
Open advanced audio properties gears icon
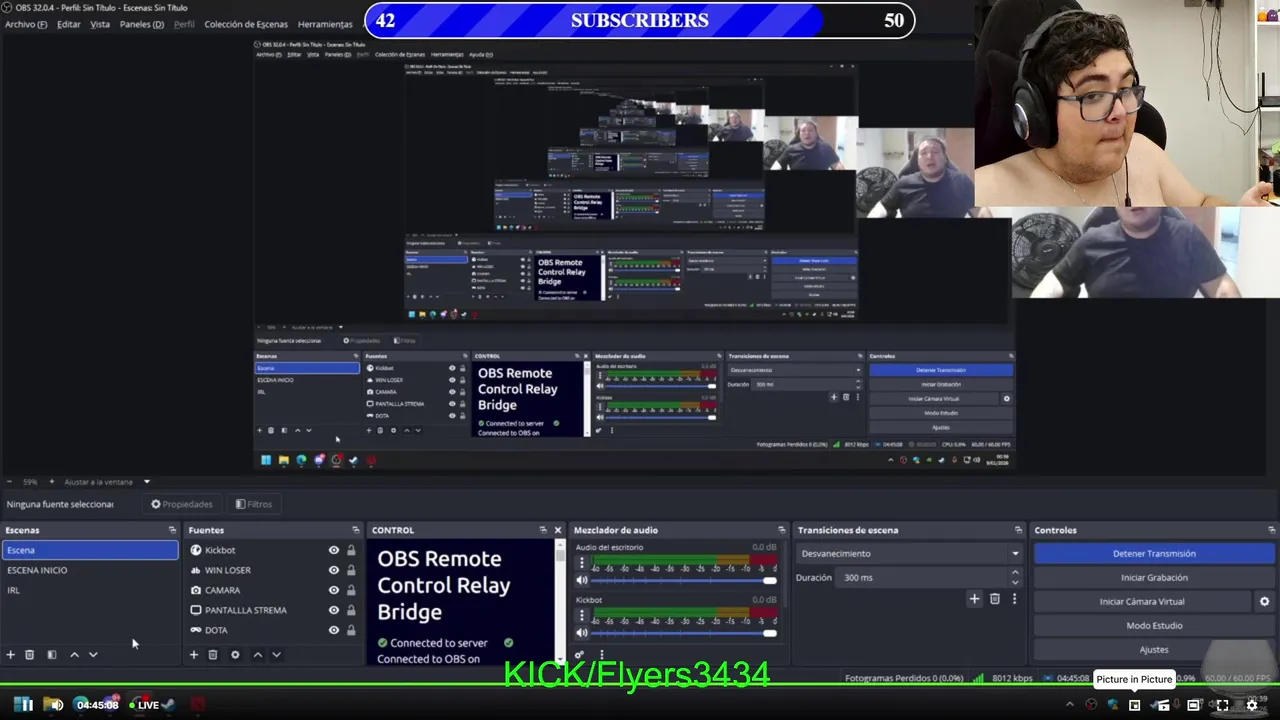579,655
